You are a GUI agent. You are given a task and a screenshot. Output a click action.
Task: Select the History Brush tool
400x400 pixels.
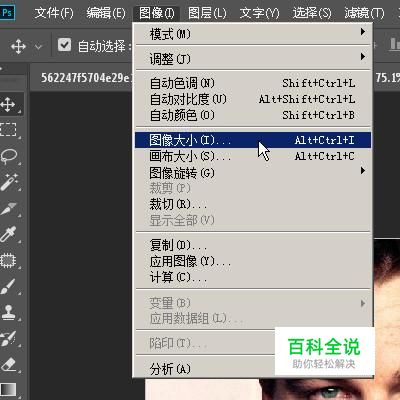(x=9, y=338)
